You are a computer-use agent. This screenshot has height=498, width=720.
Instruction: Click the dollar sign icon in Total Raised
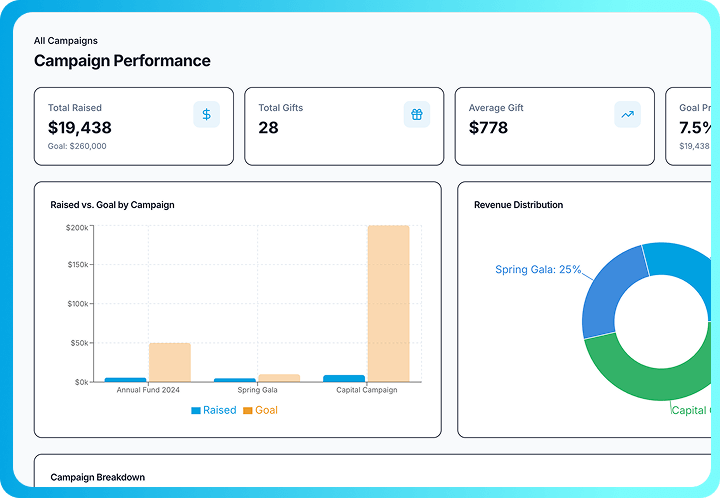coord(207,115)
